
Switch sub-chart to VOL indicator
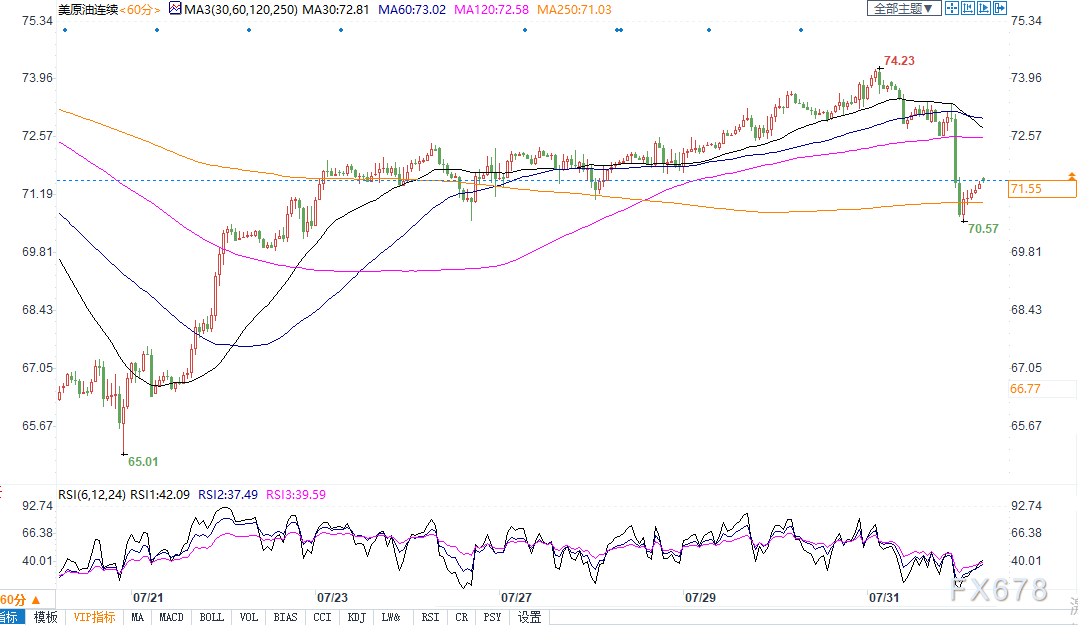coord(249,617)
